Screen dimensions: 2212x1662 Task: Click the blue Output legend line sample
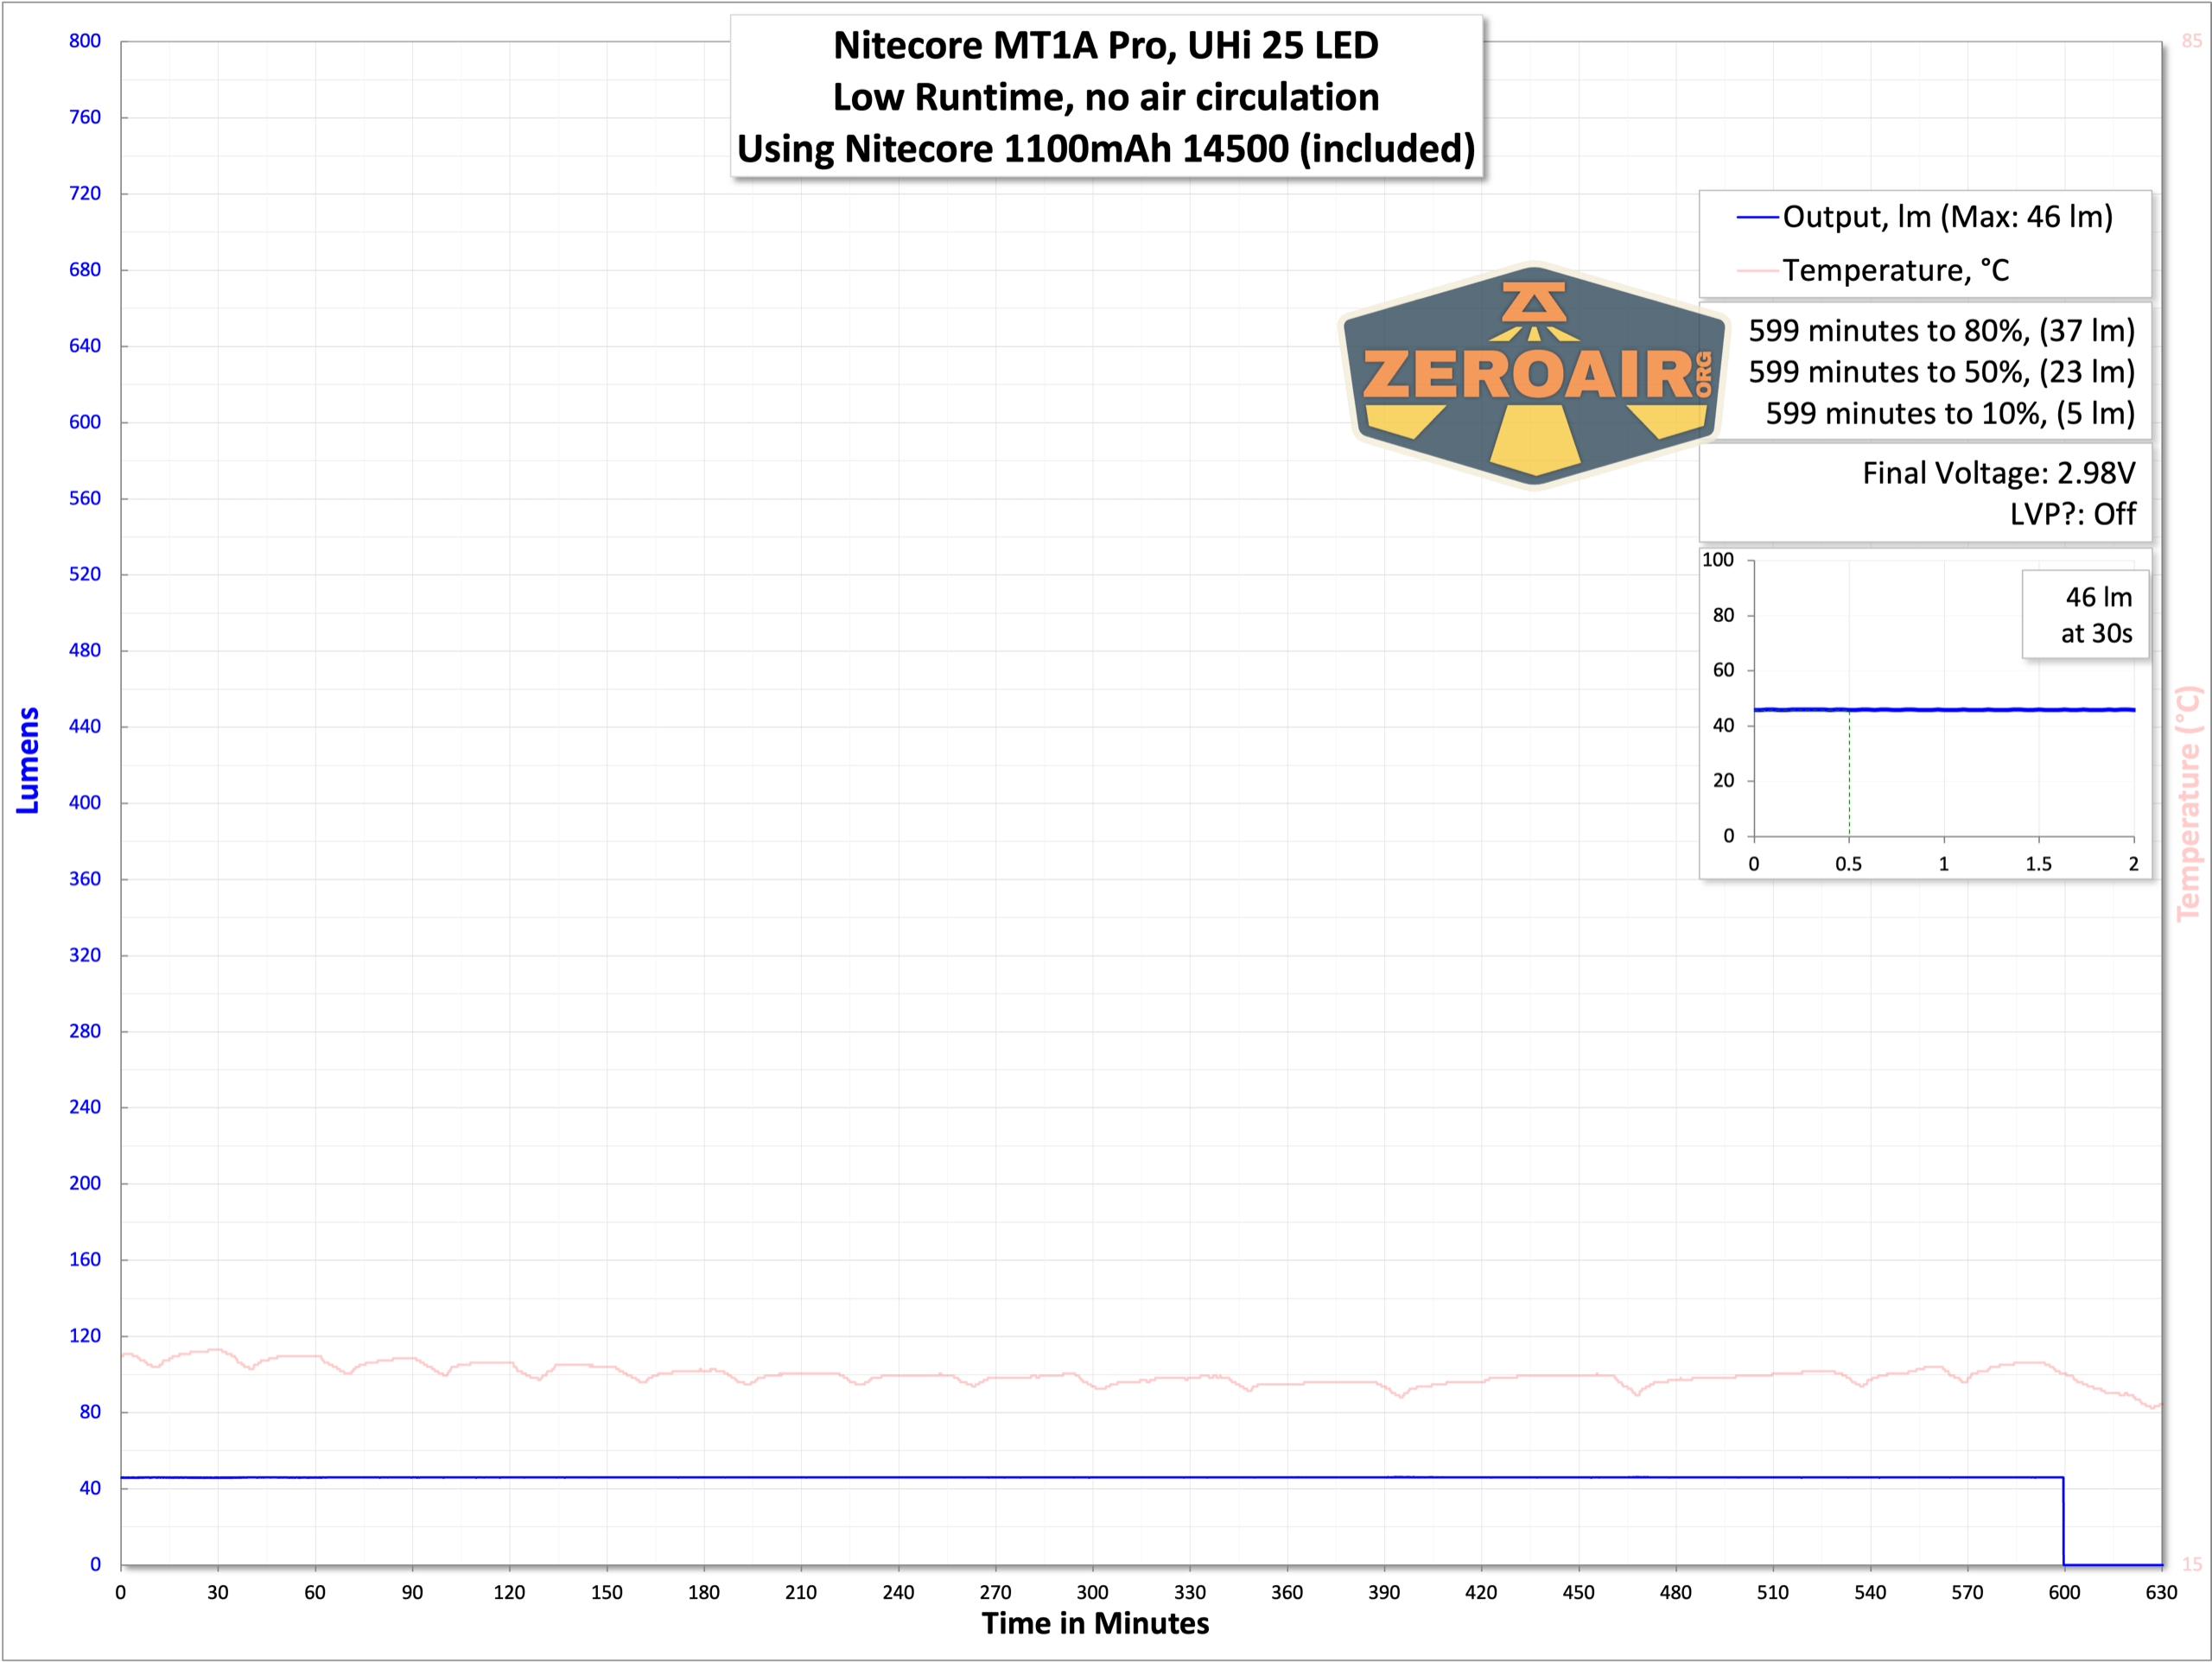(x=1757, y=217)
